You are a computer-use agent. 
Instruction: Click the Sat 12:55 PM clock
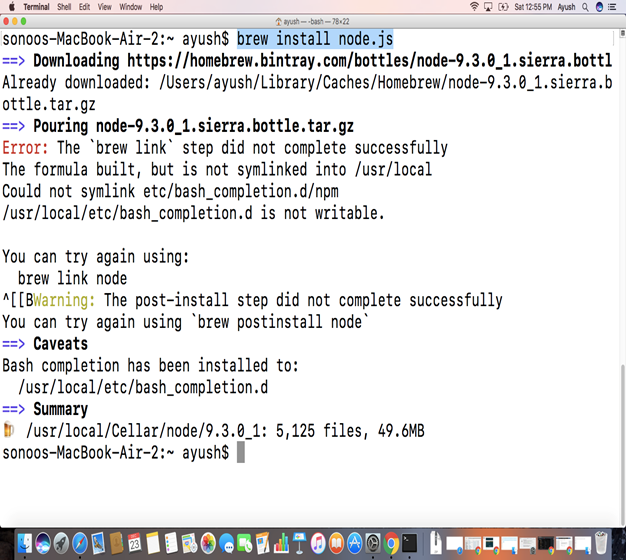[533, 7]
